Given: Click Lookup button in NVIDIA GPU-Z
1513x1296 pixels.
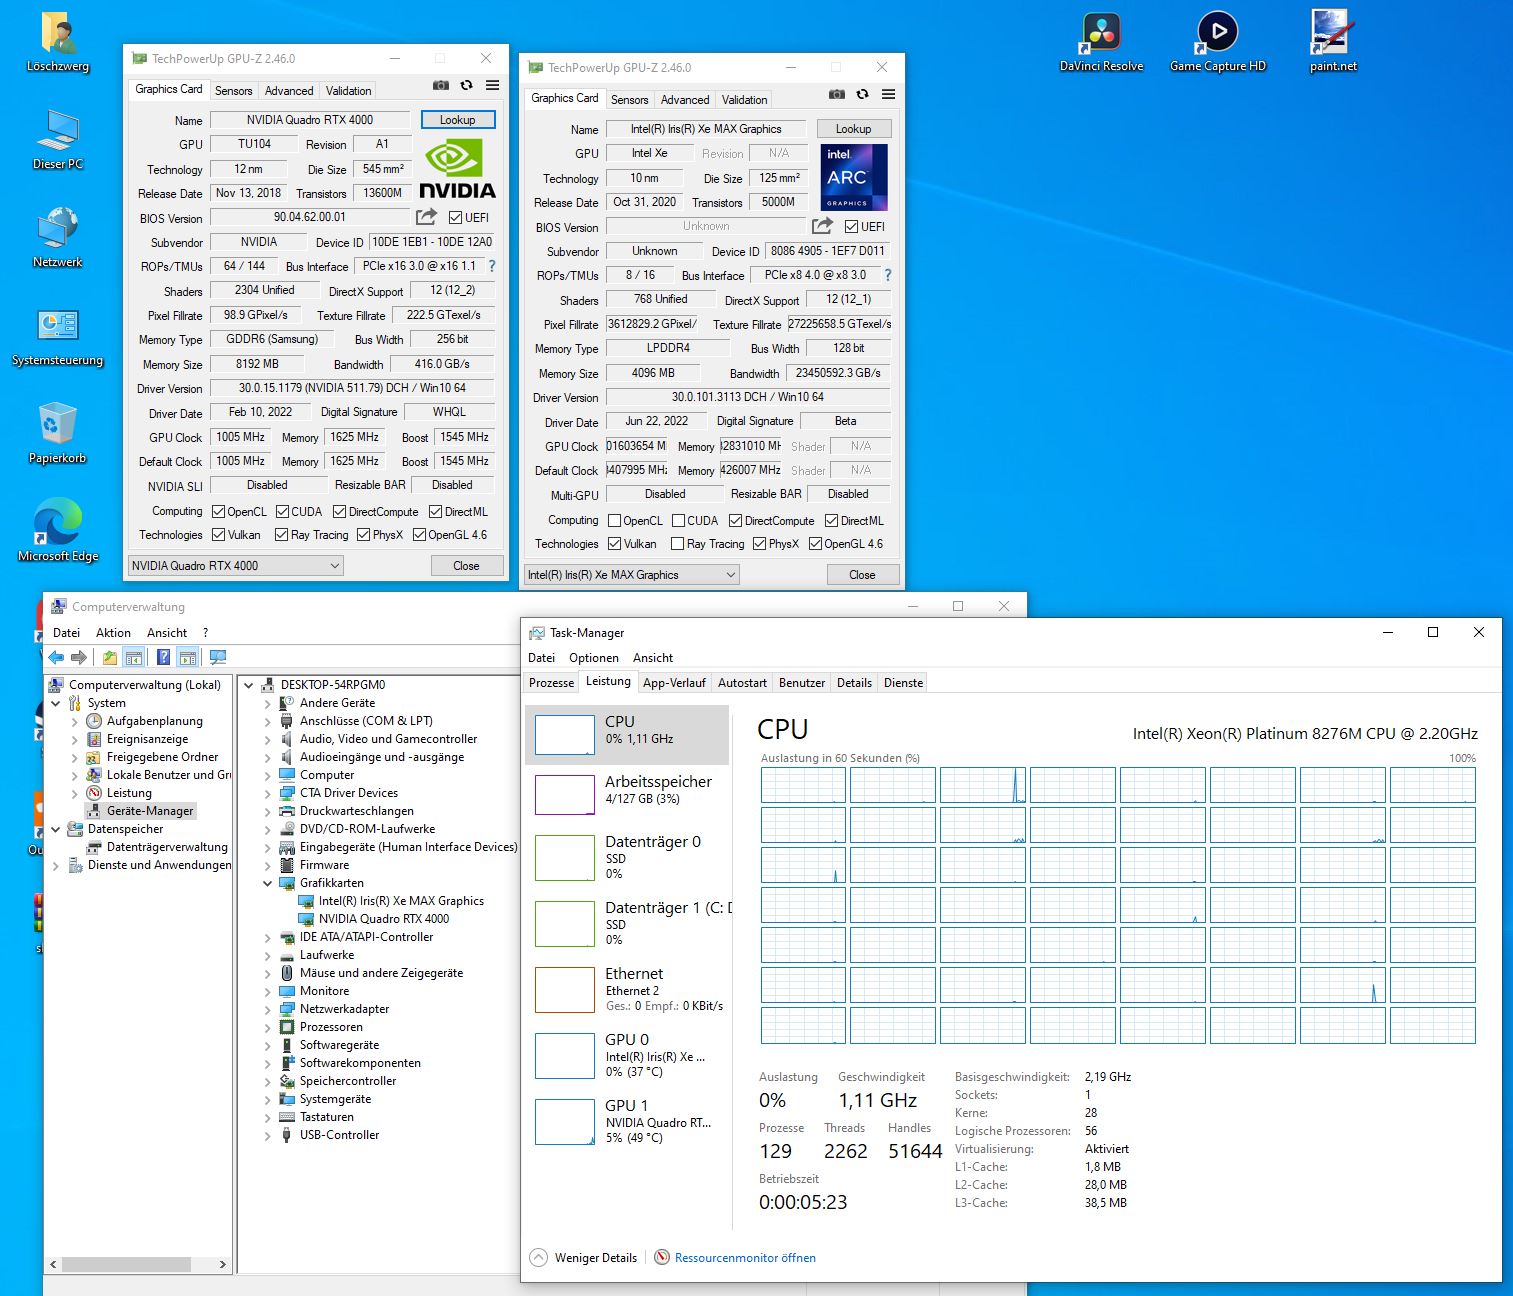Looking at the screenshot, I should point(457,120).
